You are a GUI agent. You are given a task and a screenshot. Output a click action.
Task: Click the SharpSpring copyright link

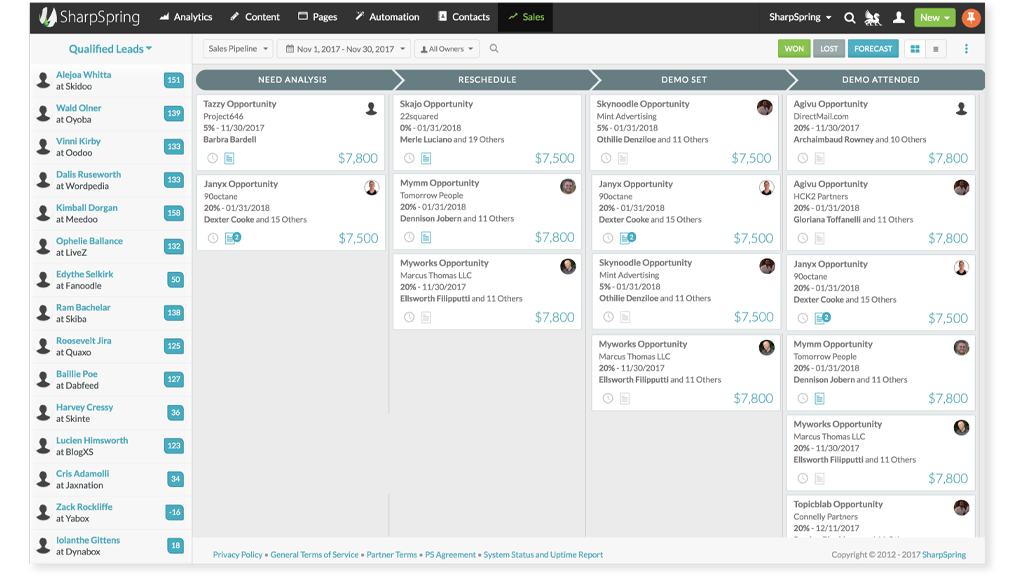944,554
